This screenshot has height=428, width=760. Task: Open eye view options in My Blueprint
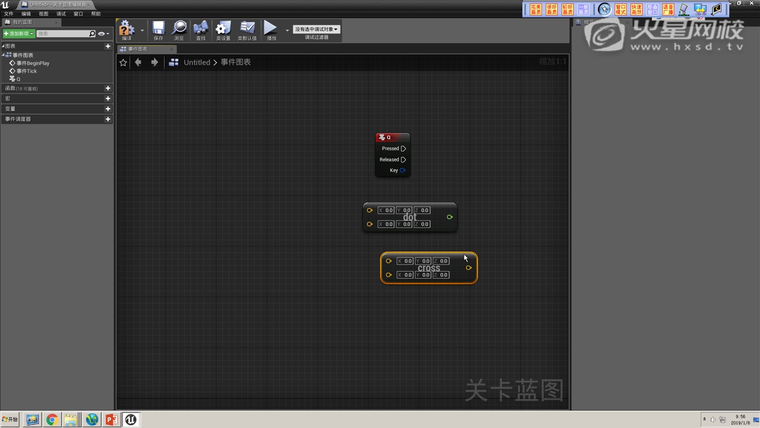pos(103,34)
